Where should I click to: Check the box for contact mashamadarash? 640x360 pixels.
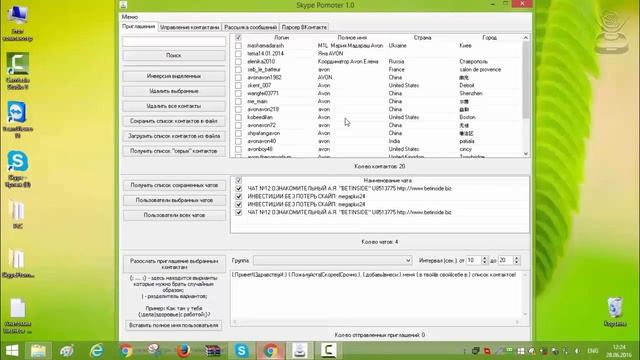pos(238,46)
